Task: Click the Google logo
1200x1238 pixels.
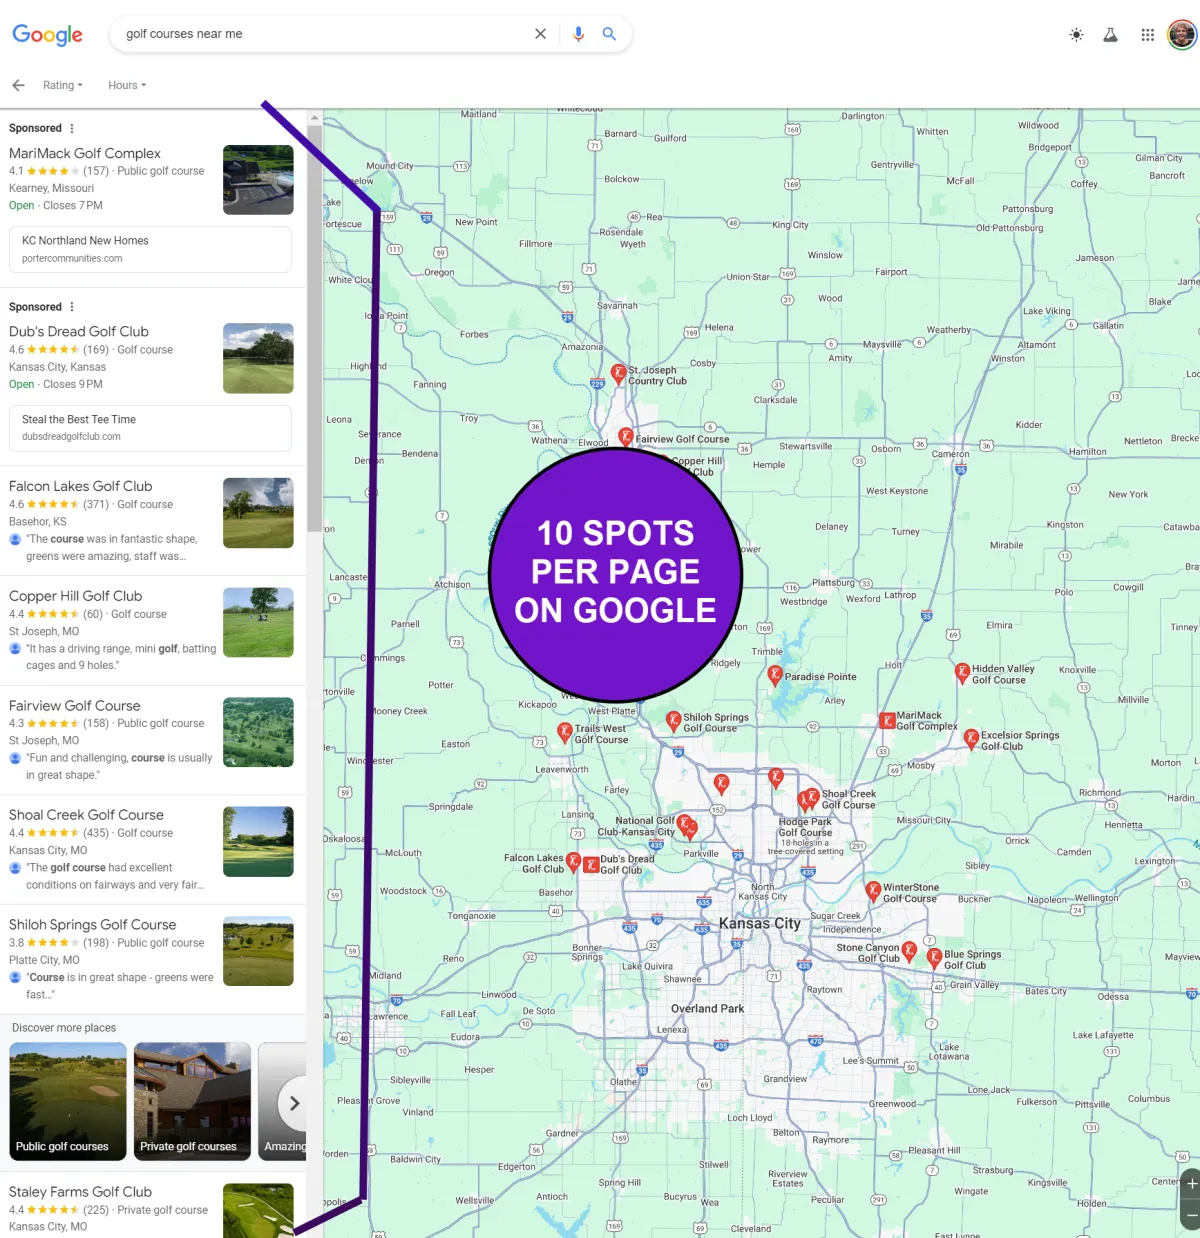Action: [x=47, y=35]
